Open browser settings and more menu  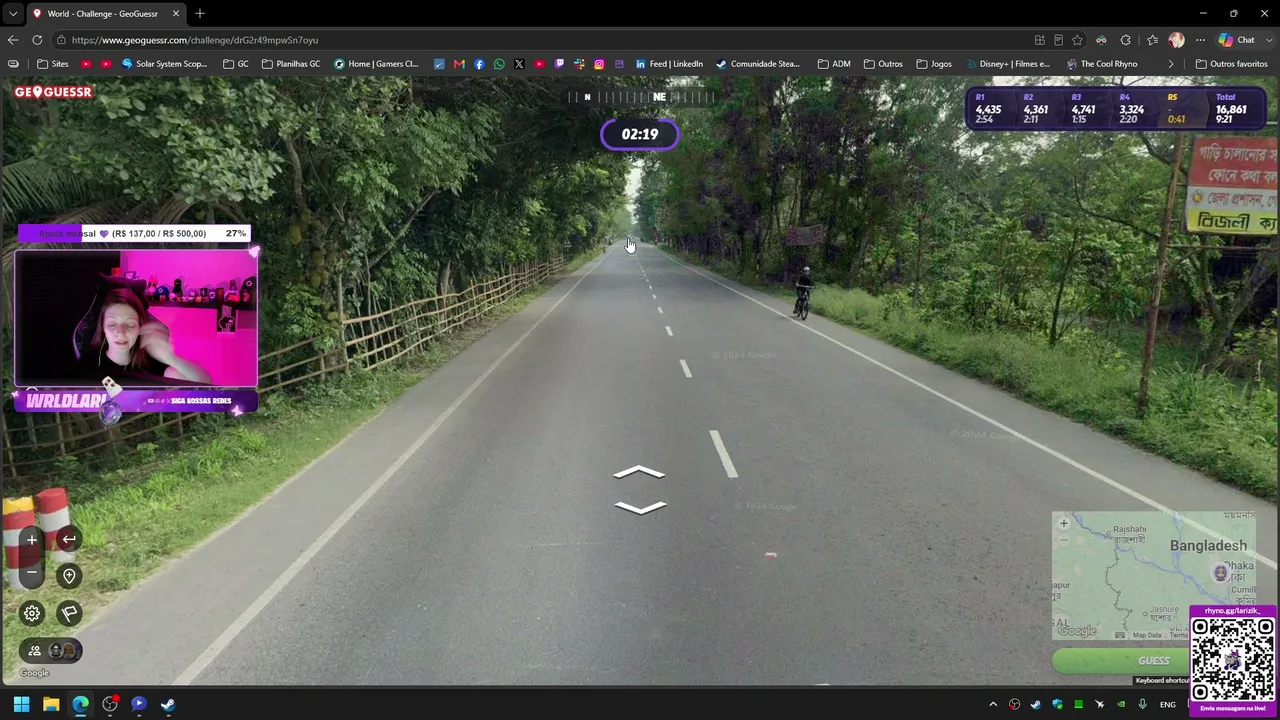click(1201, 40)
